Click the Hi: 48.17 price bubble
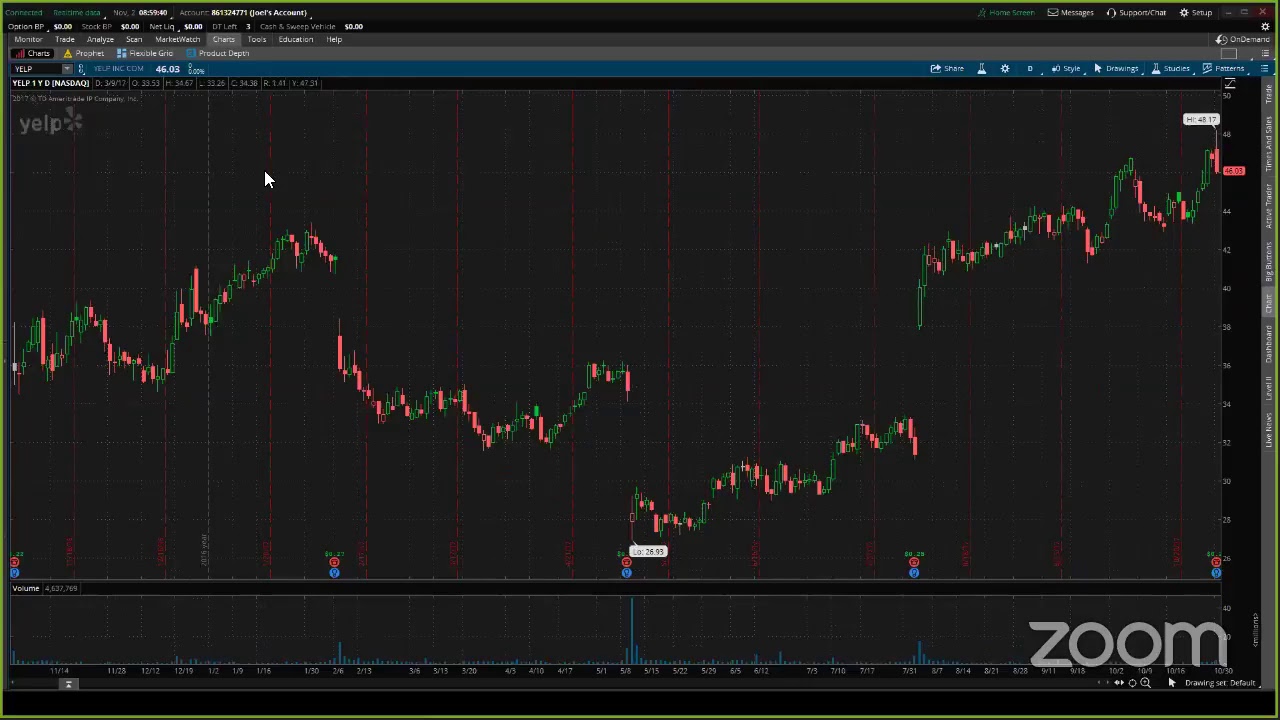 tap(1201, 120)
